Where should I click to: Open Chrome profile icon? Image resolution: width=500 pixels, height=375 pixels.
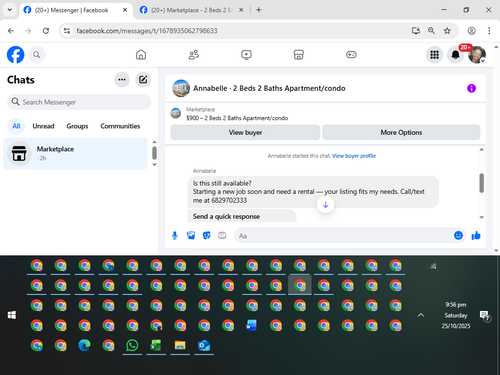coord(471,31)
